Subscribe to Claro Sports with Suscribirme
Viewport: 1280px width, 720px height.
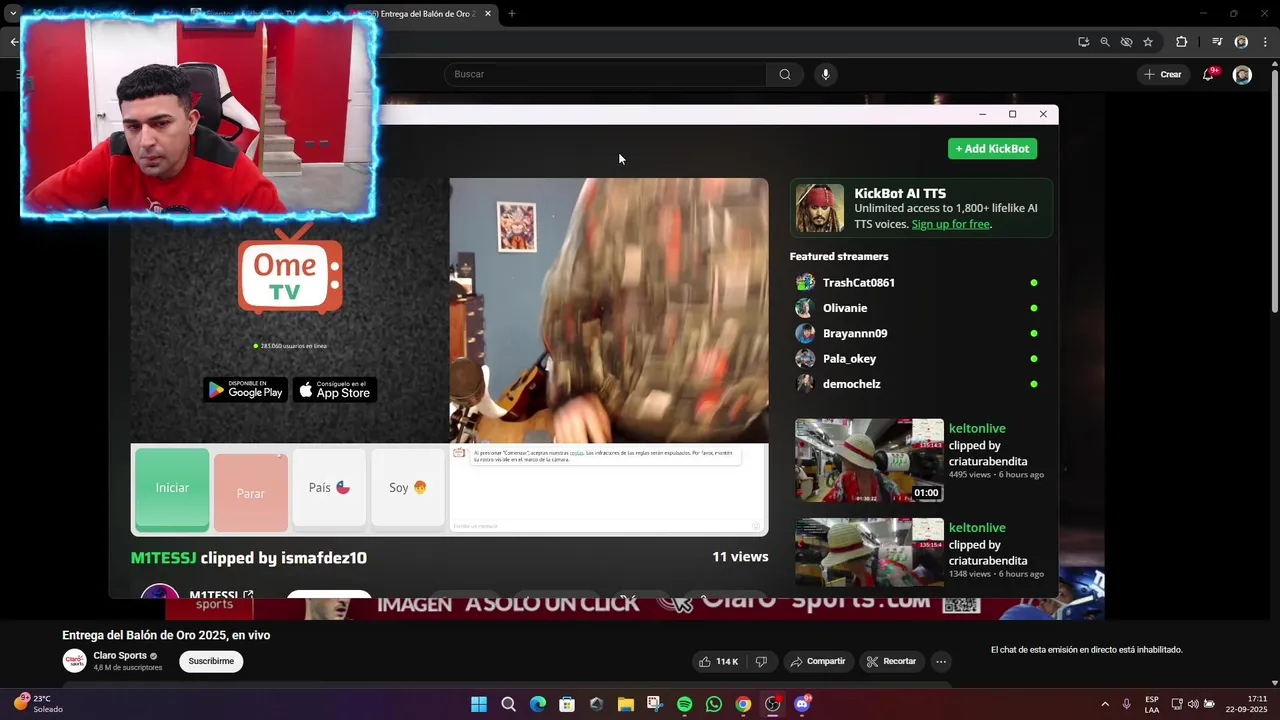click(x=211, y=661)
